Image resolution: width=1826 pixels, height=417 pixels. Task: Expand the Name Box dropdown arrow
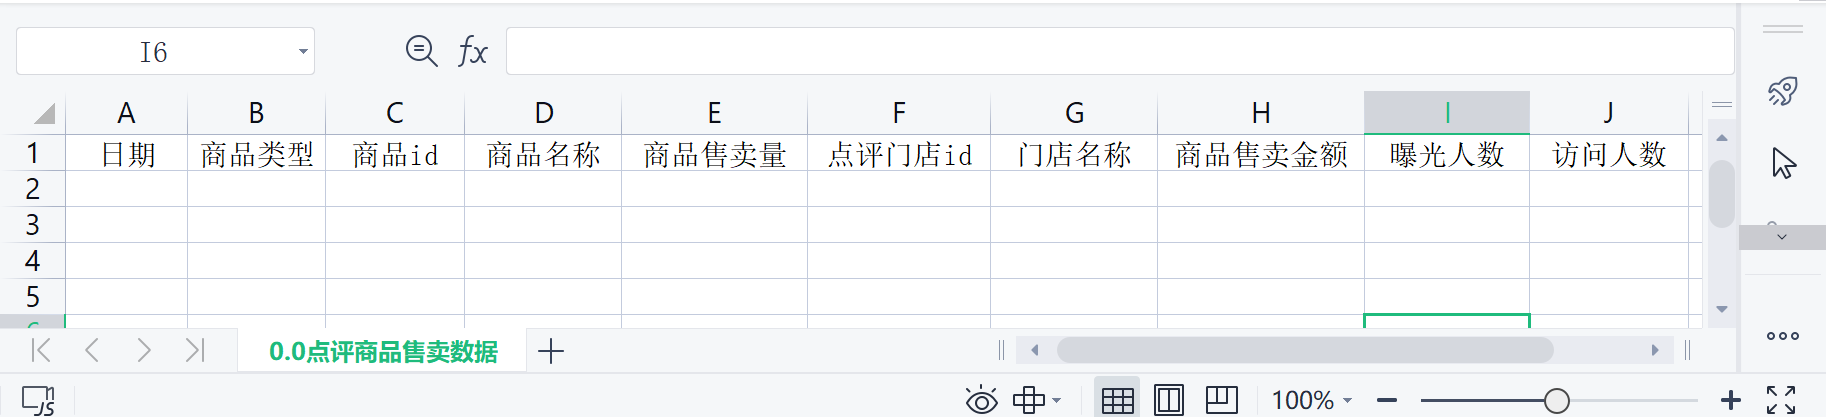coord(303,52)
